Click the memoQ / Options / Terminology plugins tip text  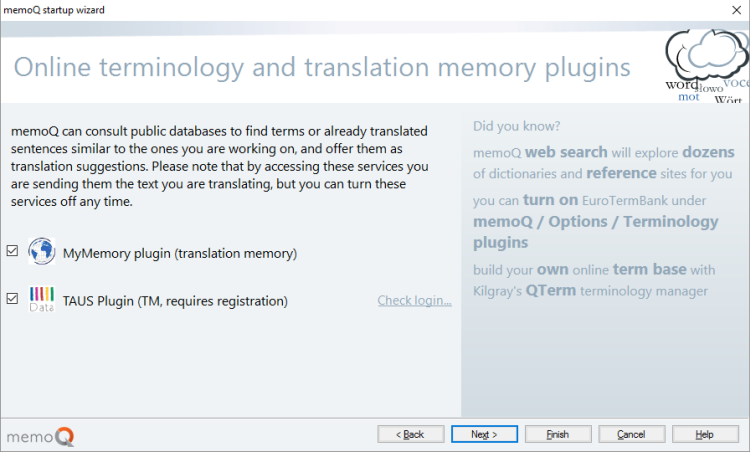(596, 232)
